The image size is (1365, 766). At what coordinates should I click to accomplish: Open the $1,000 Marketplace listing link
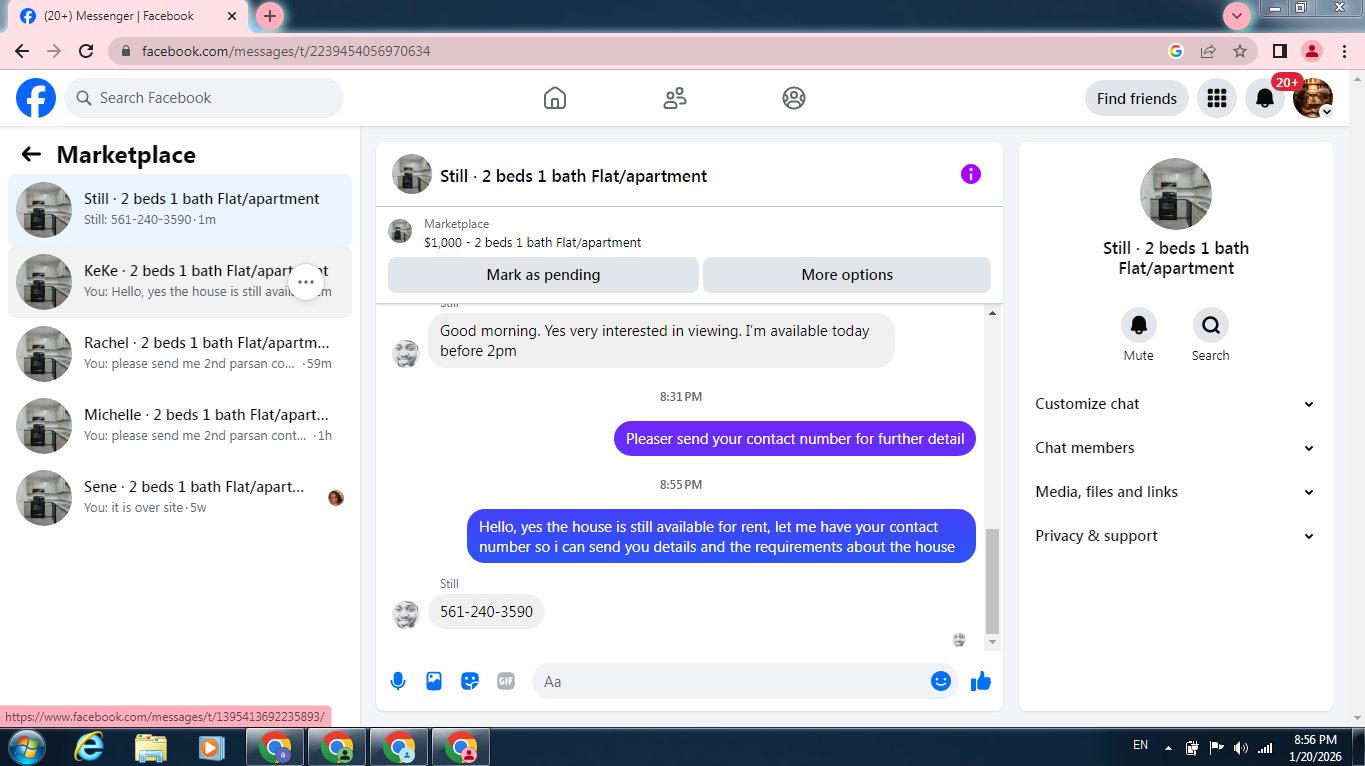pos(533,242)
